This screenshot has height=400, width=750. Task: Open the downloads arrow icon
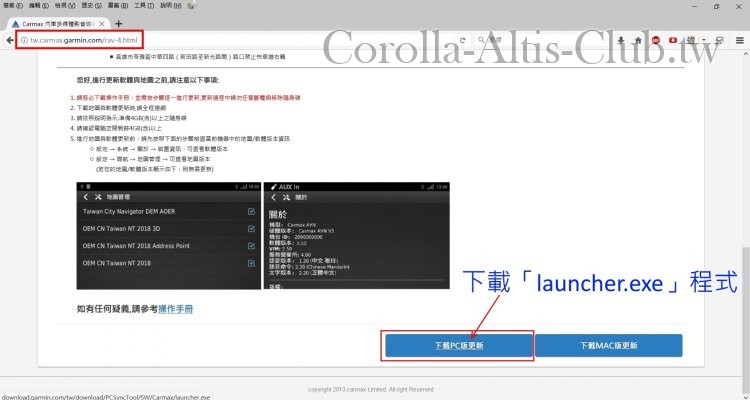621,40
